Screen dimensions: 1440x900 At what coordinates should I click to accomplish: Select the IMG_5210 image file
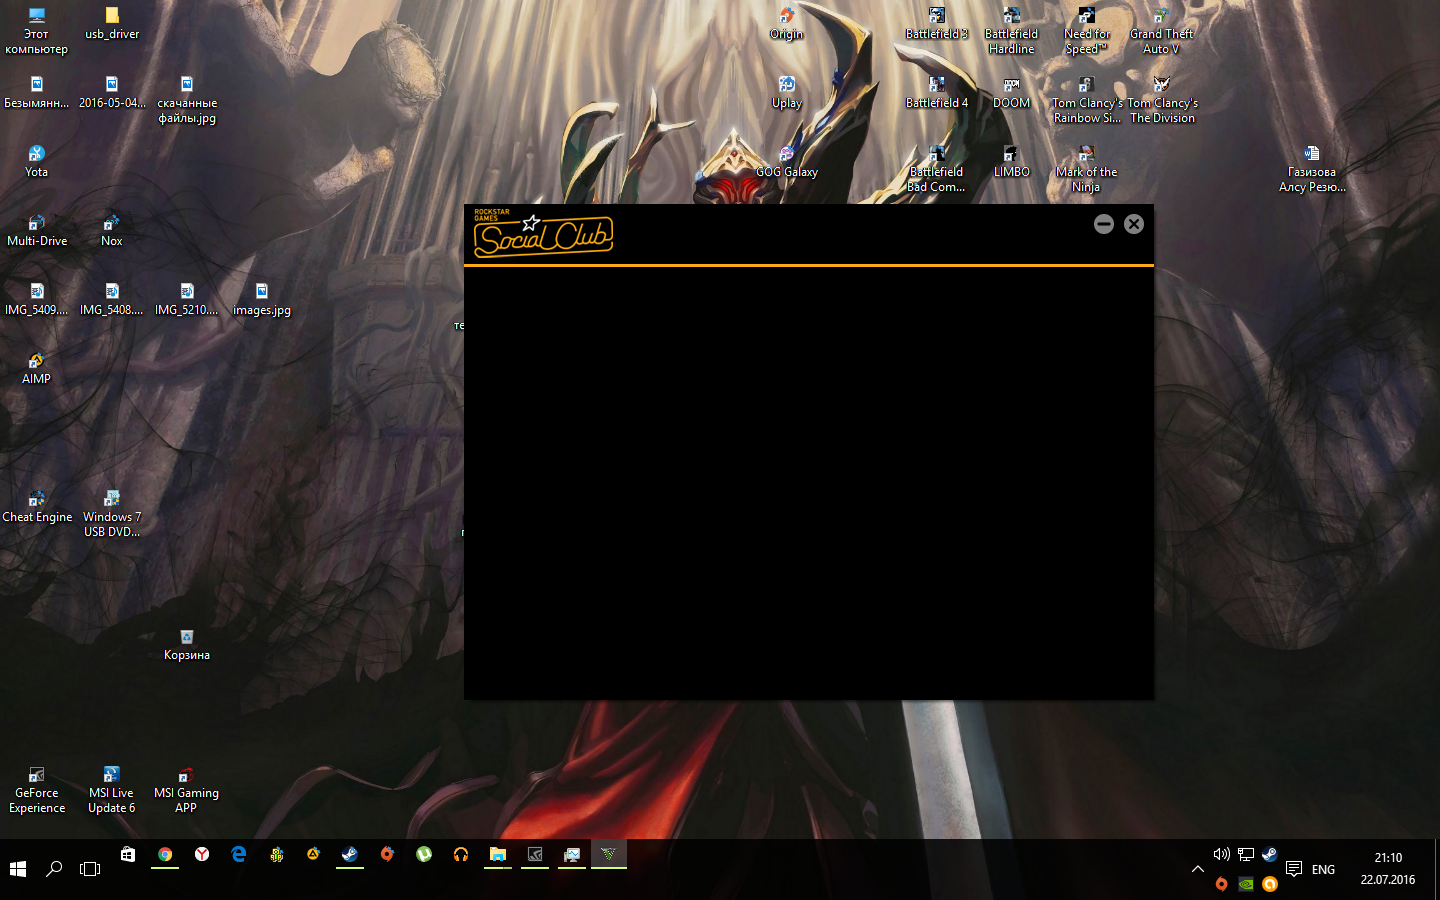187,300
